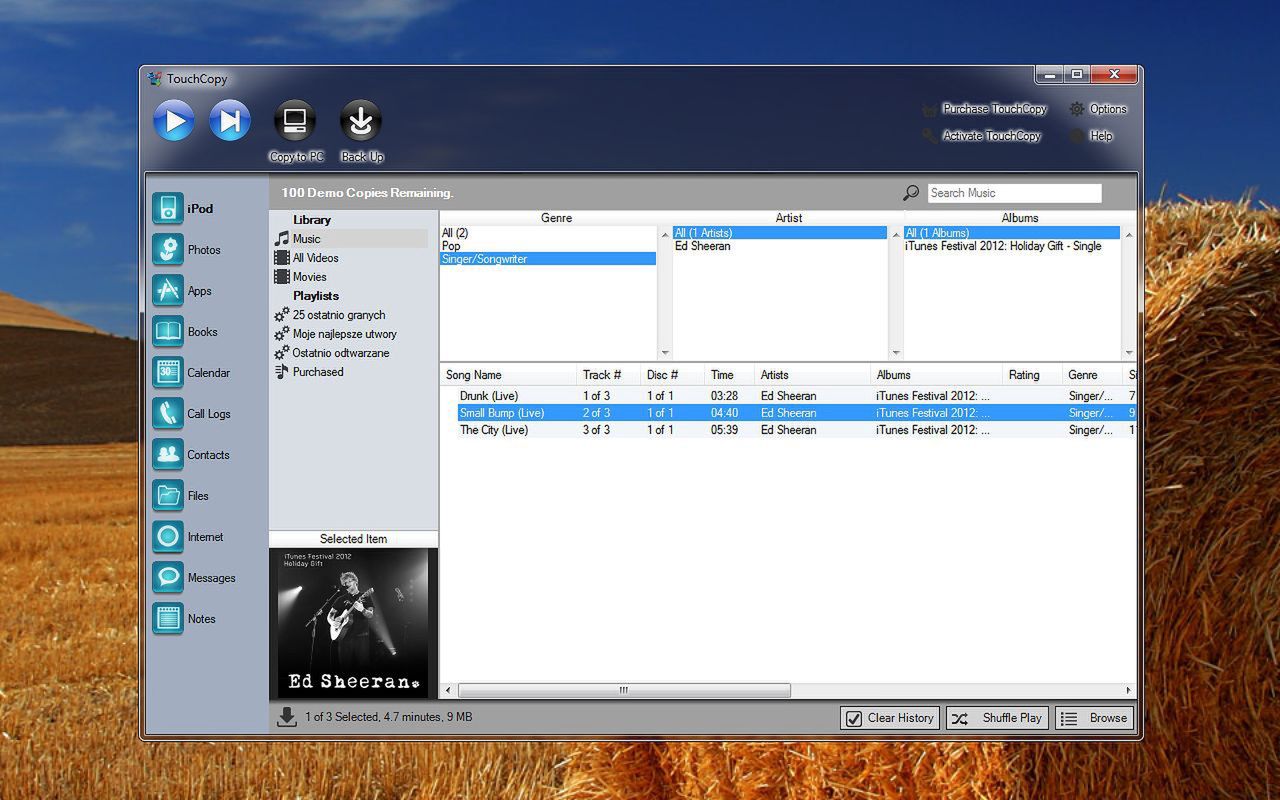Open the Contacts section
1280x800 pixels.
(x=207, y=455)
